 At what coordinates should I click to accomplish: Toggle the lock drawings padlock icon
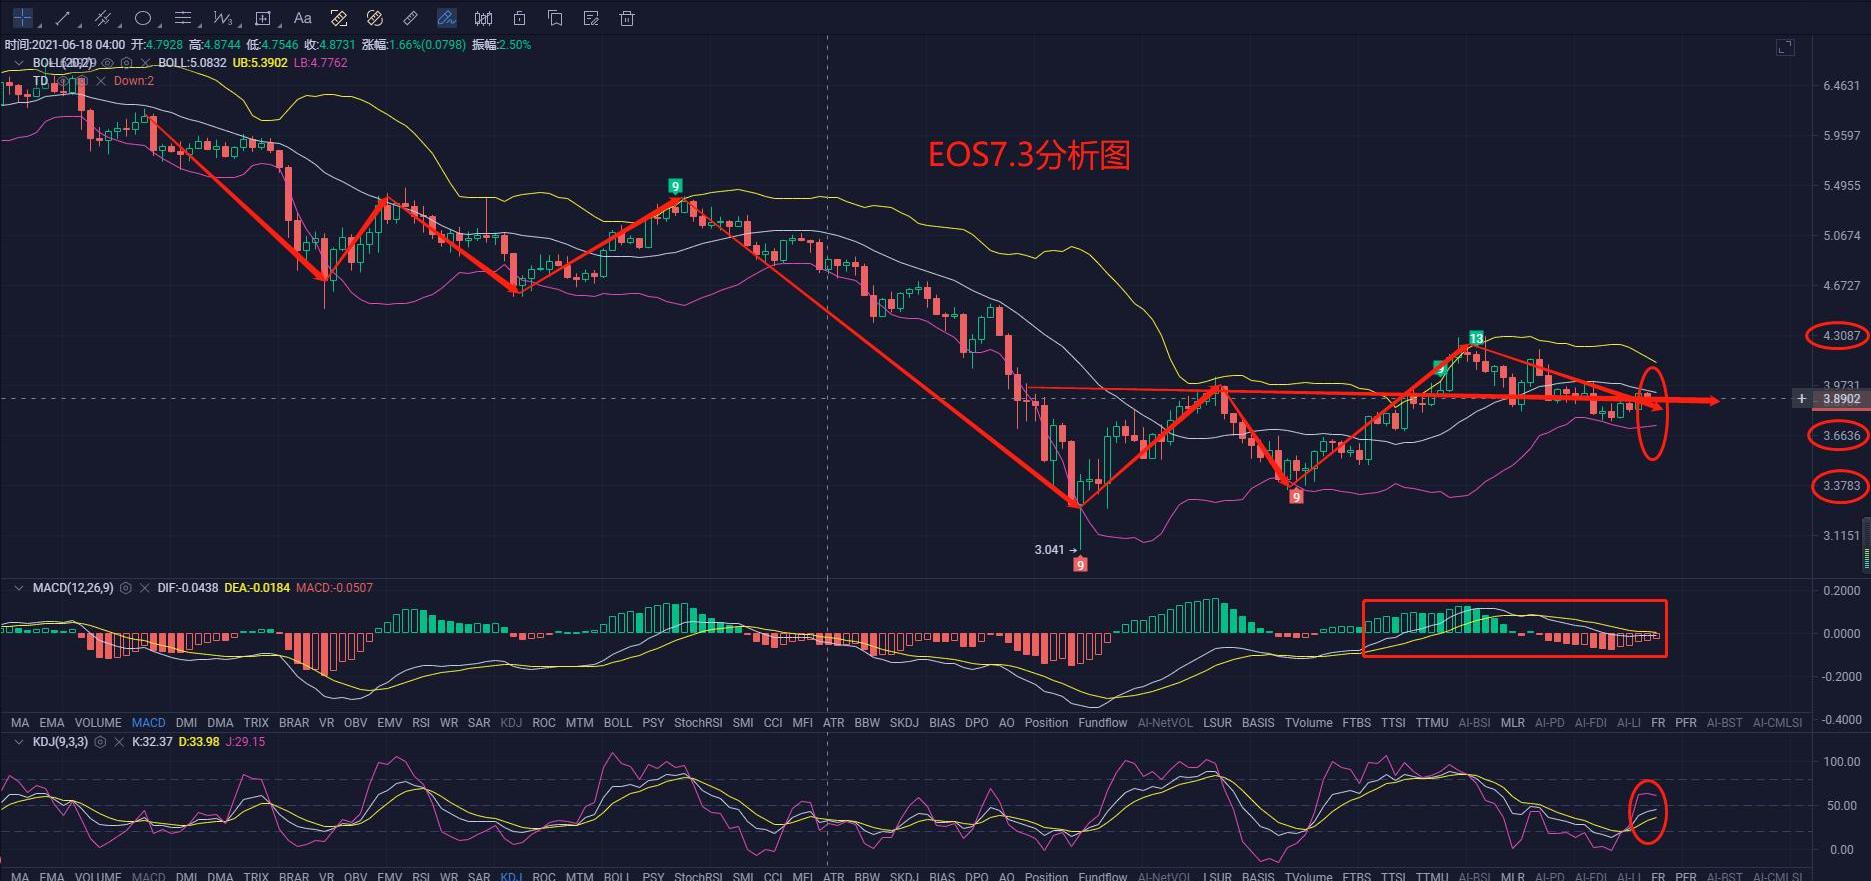click(519, 18)
